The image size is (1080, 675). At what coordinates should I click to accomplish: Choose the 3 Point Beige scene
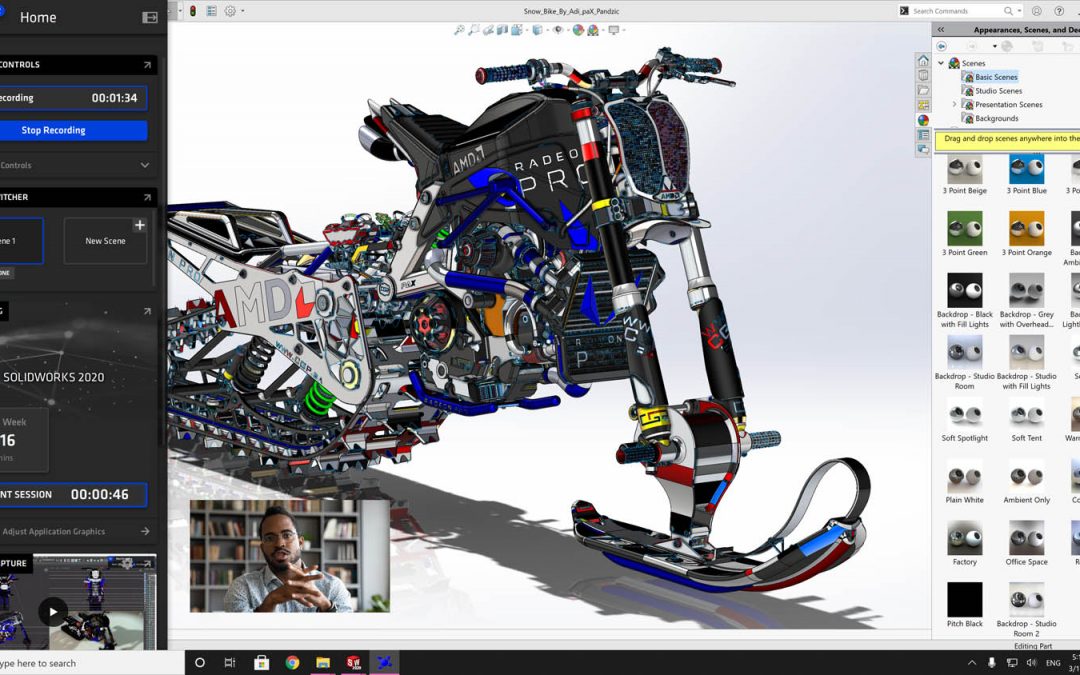964,175
